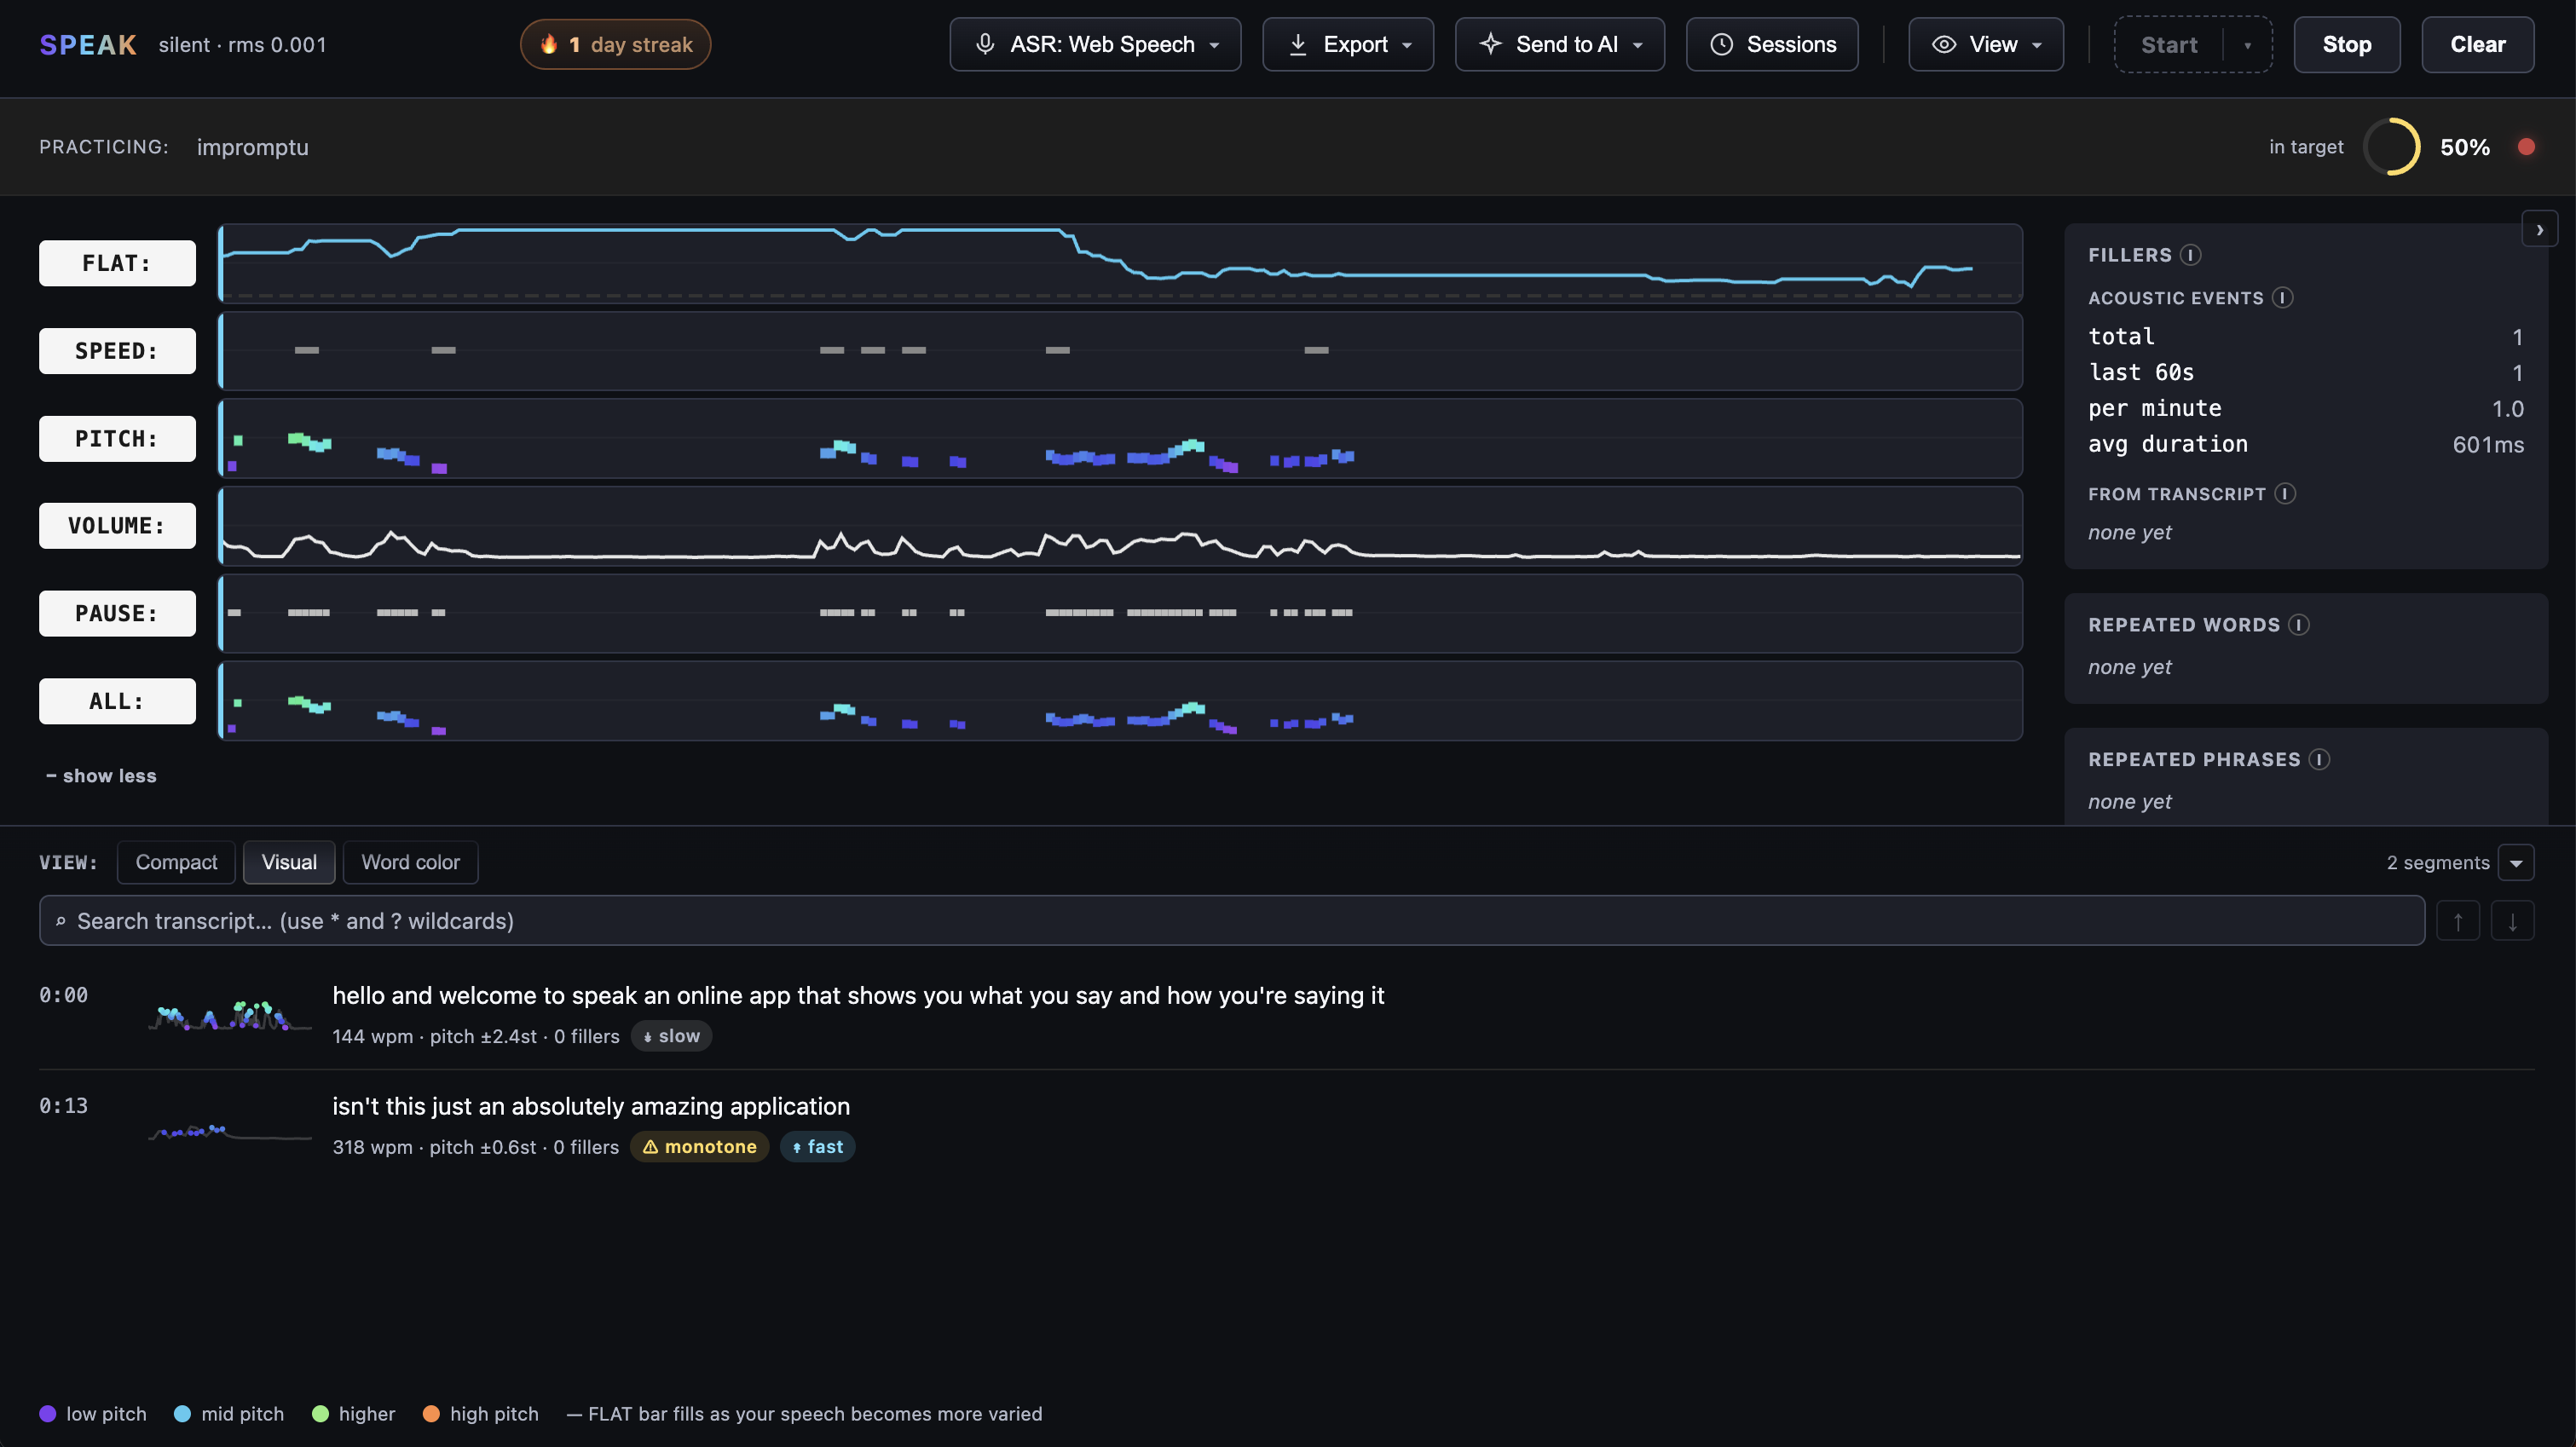Collapse charts with show less
2576x1447 pixels.
(101, 776)
